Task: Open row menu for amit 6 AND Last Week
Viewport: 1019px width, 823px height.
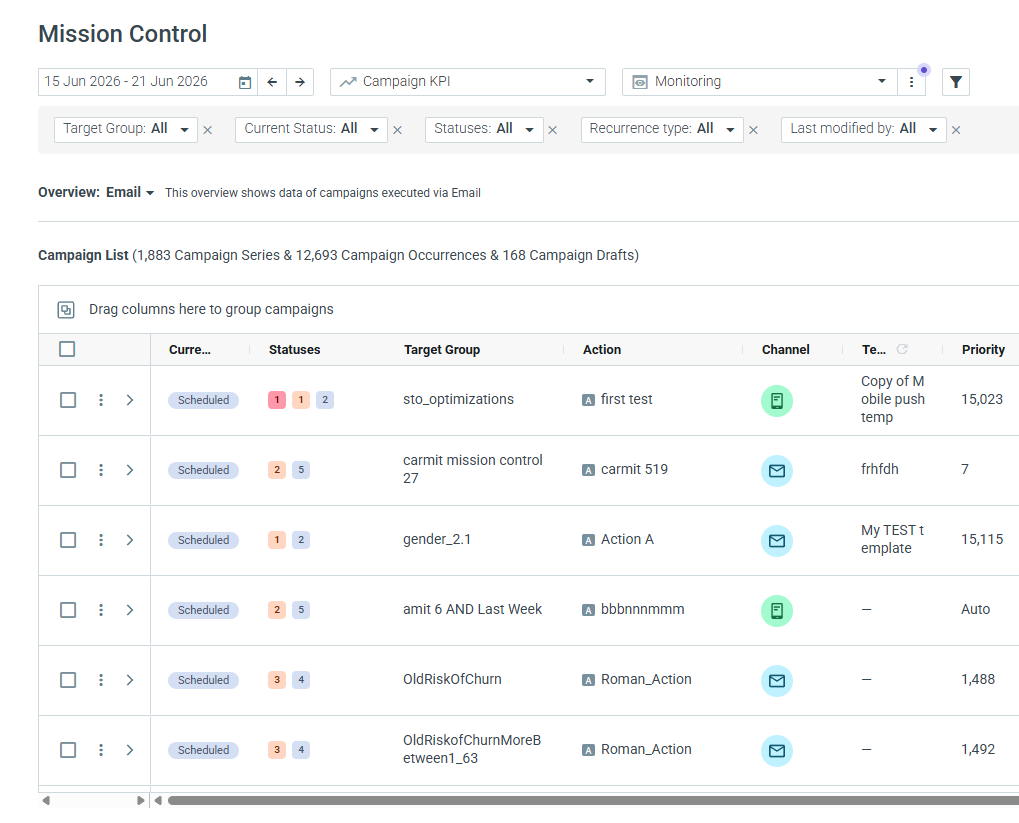Action: 101,610
